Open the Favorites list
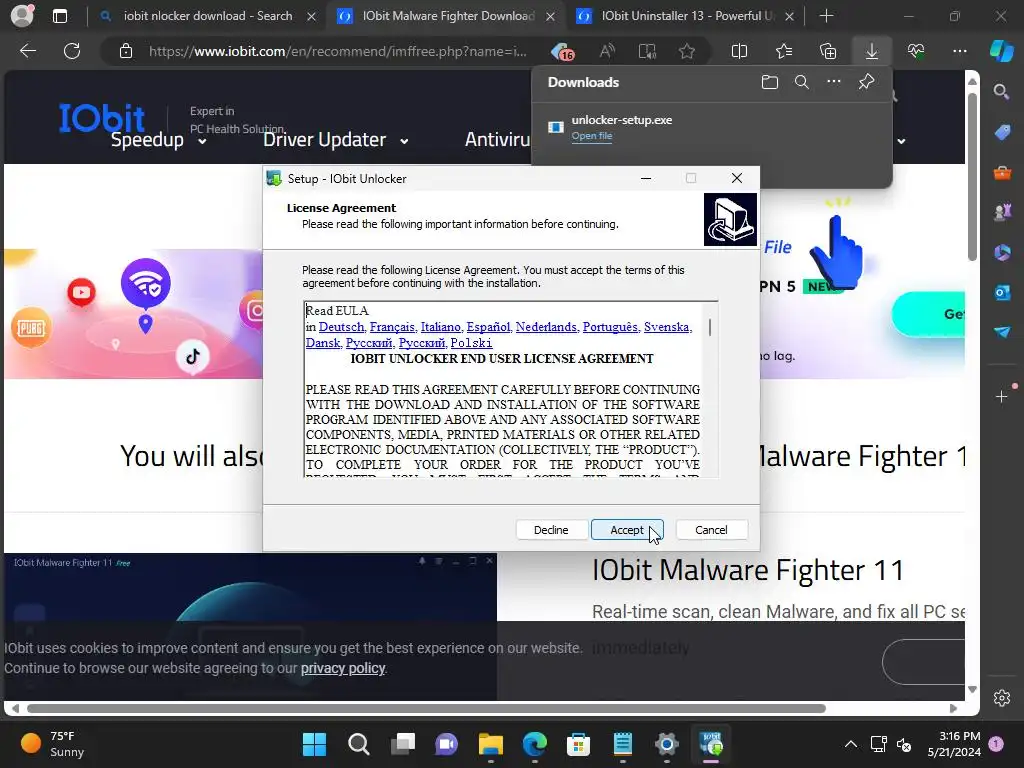 (784, 51)
